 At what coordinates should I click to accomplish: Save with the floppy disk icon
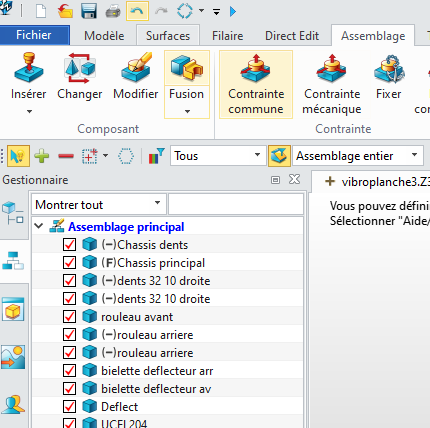coord(89,12)
